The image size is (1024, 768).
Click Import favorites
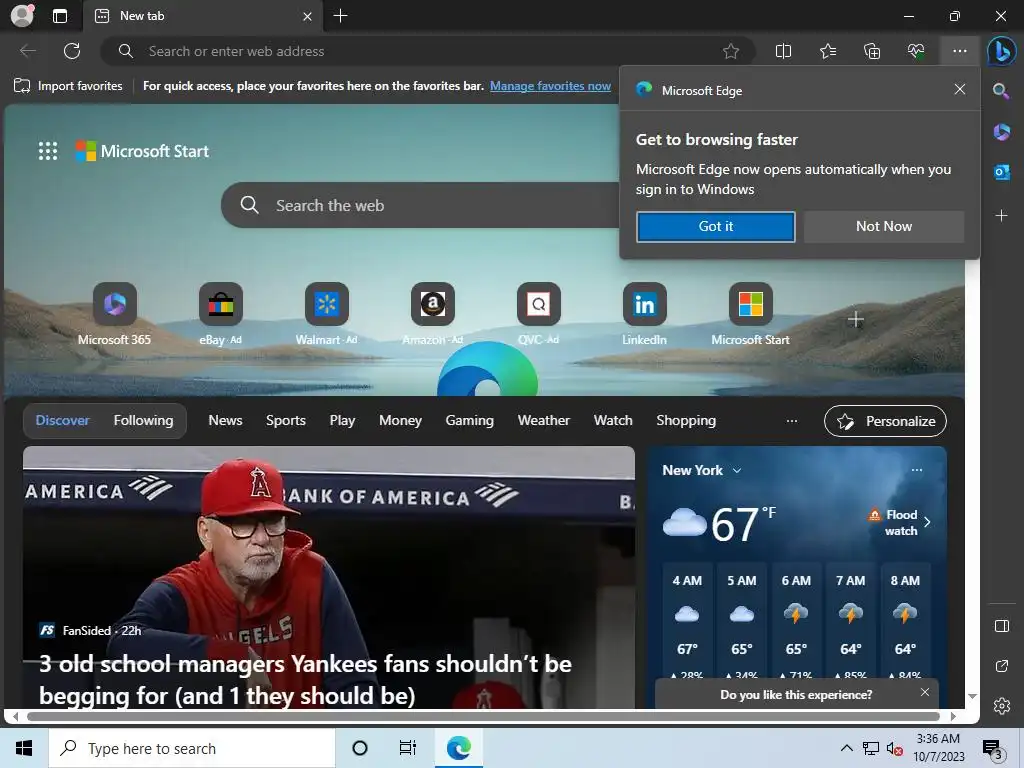pyautogui.click(x=68, y=86)
